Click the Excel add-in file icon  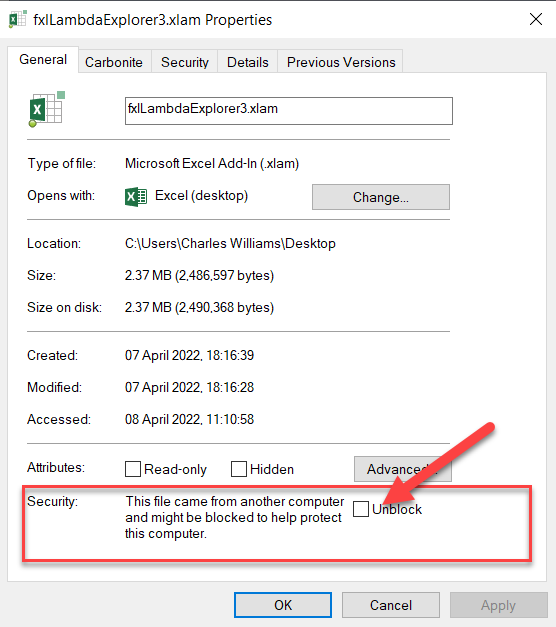pyautogui.click(x=46, y=109)
